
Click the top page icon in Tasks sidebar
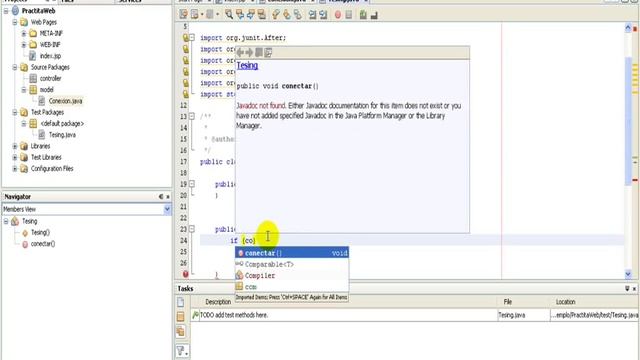181,302
